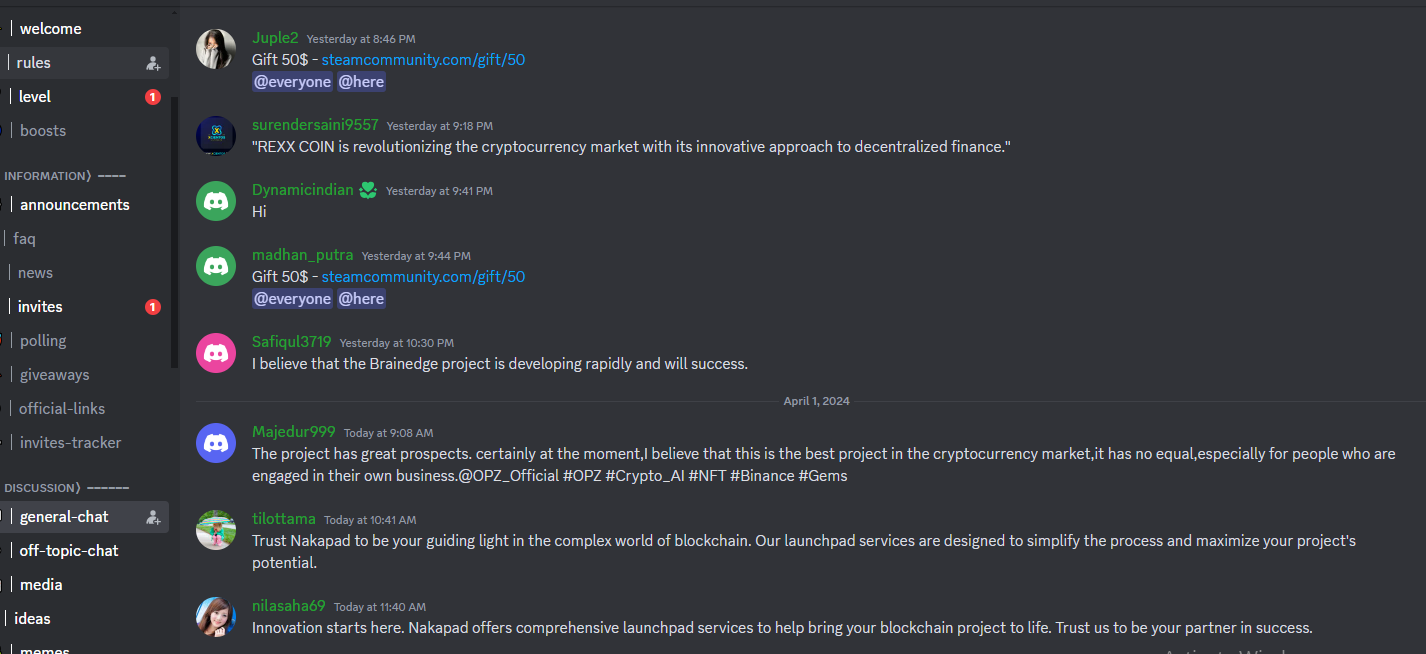Click the madhan_putra username
Screen dimensions: 1426x654
tap(302, 255)
